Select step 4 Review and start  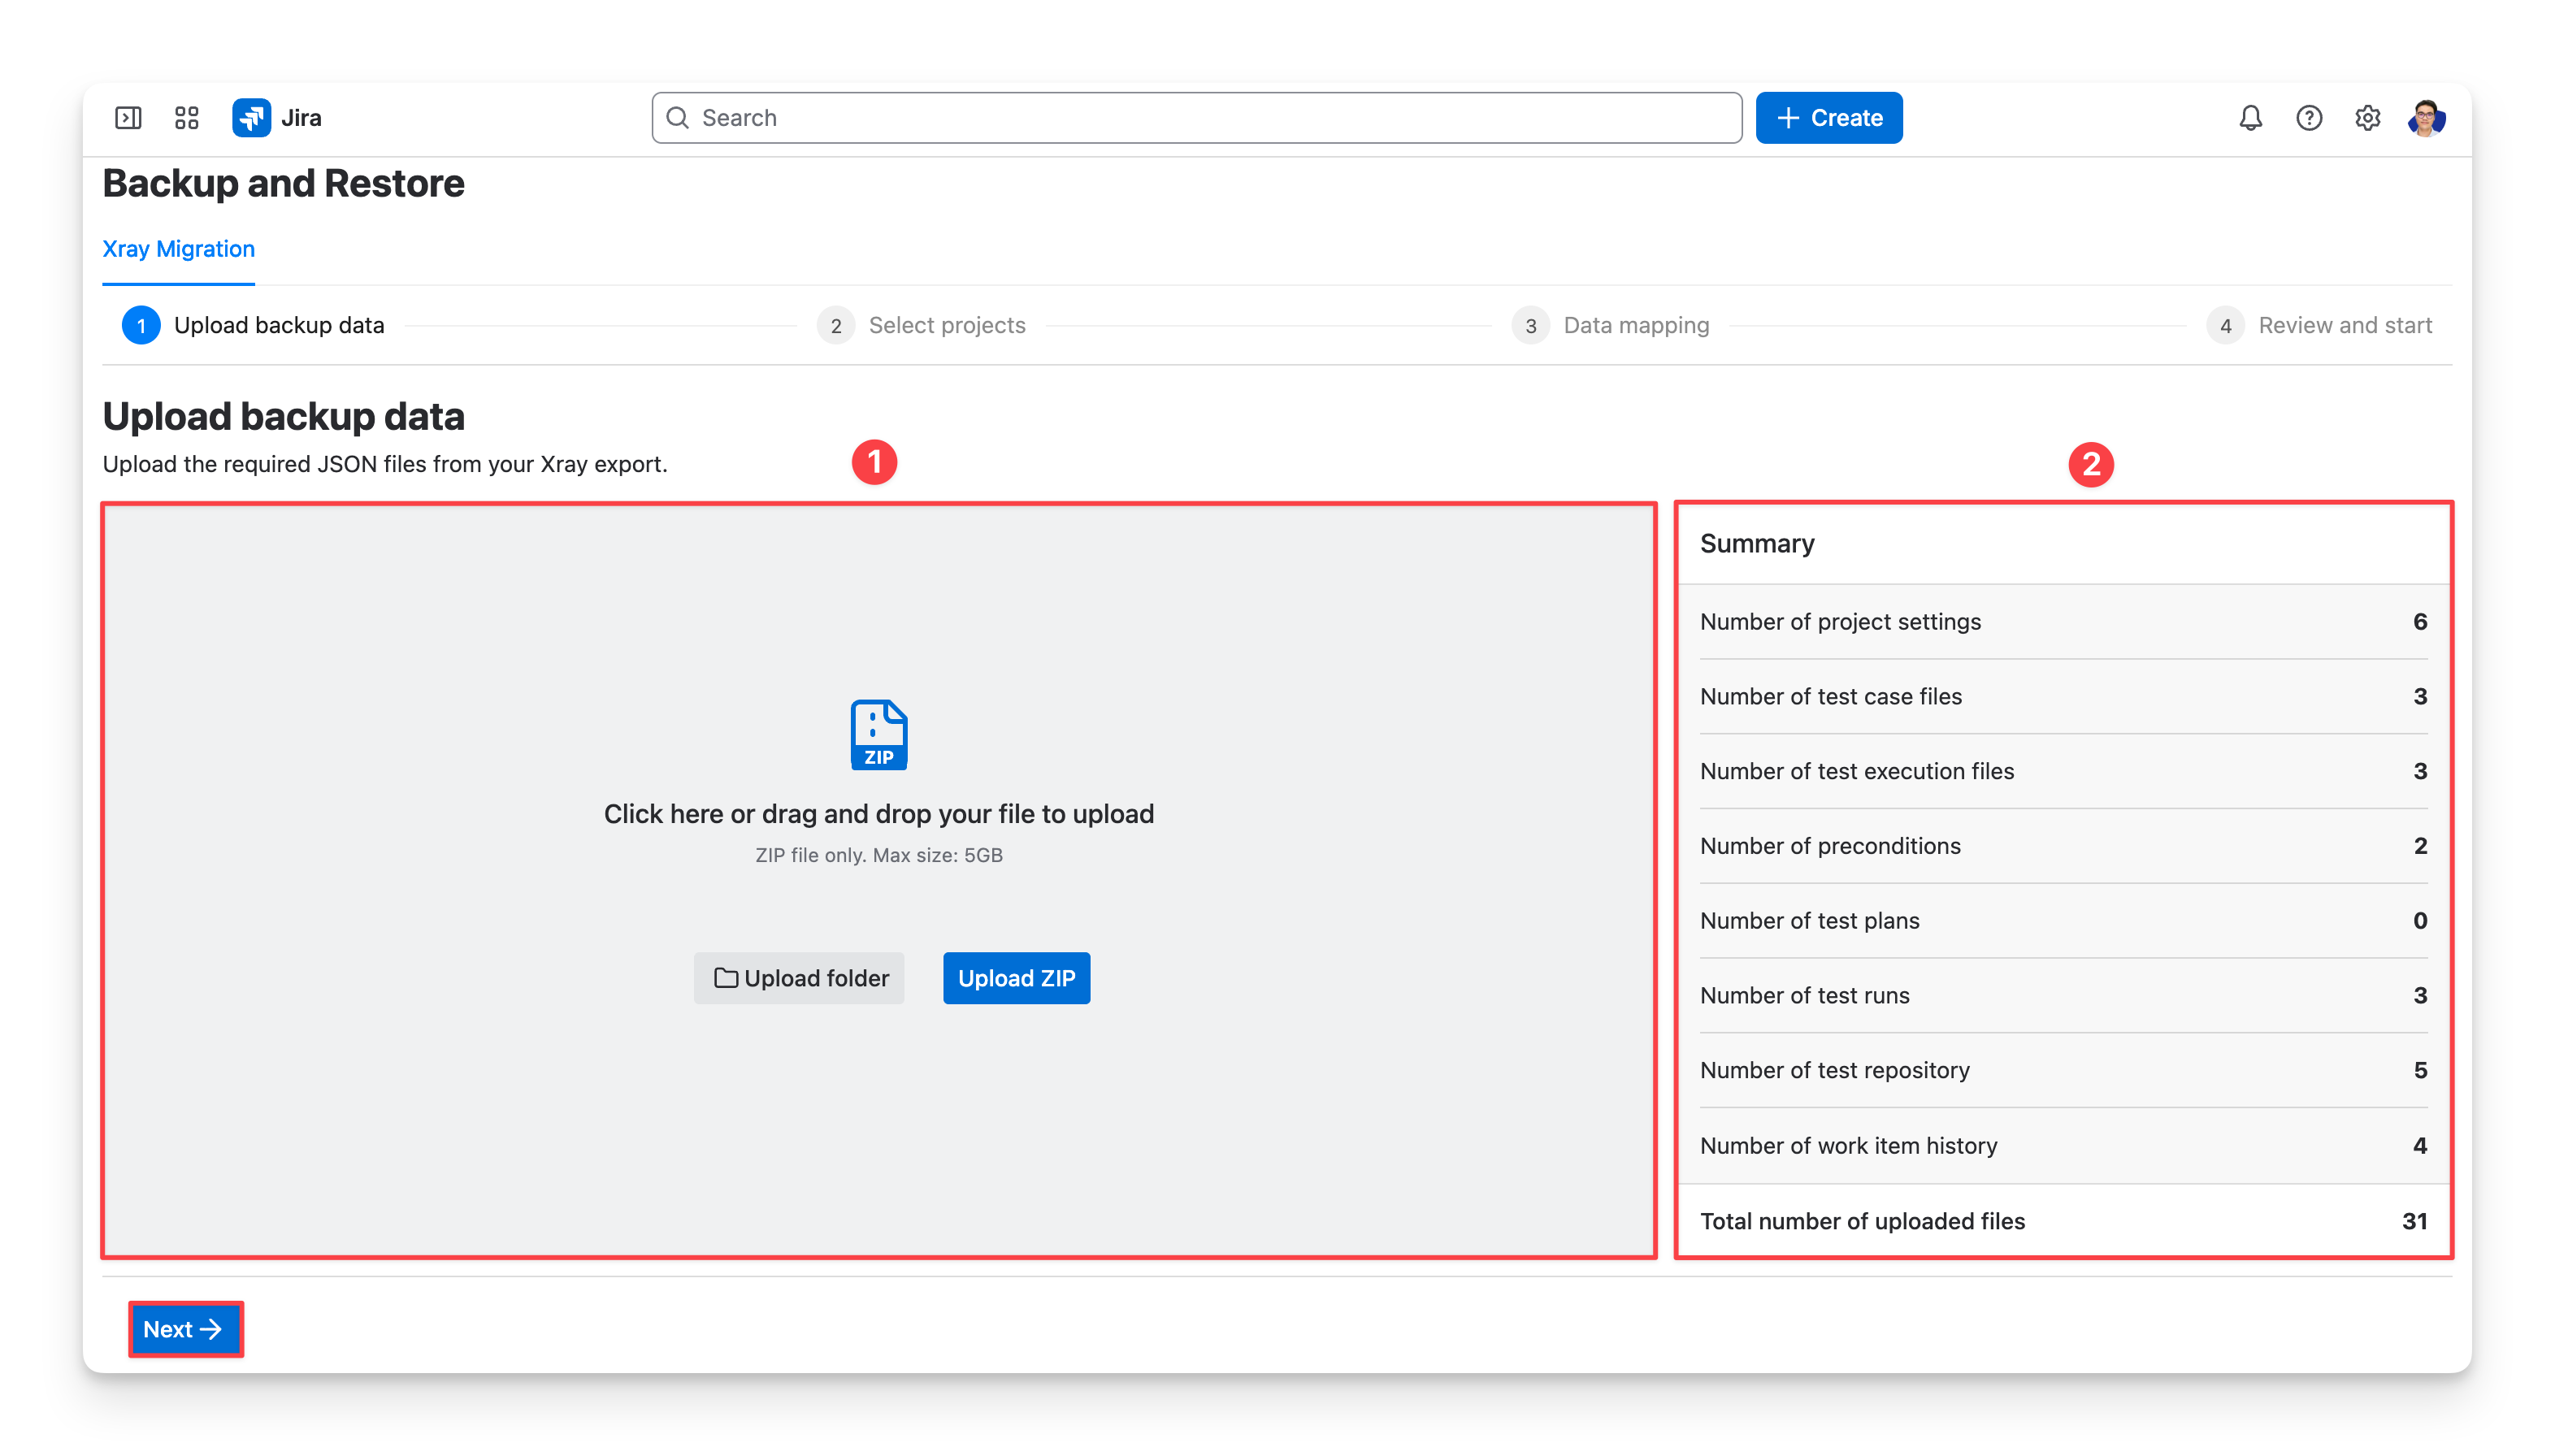(x=2319, y=326)
